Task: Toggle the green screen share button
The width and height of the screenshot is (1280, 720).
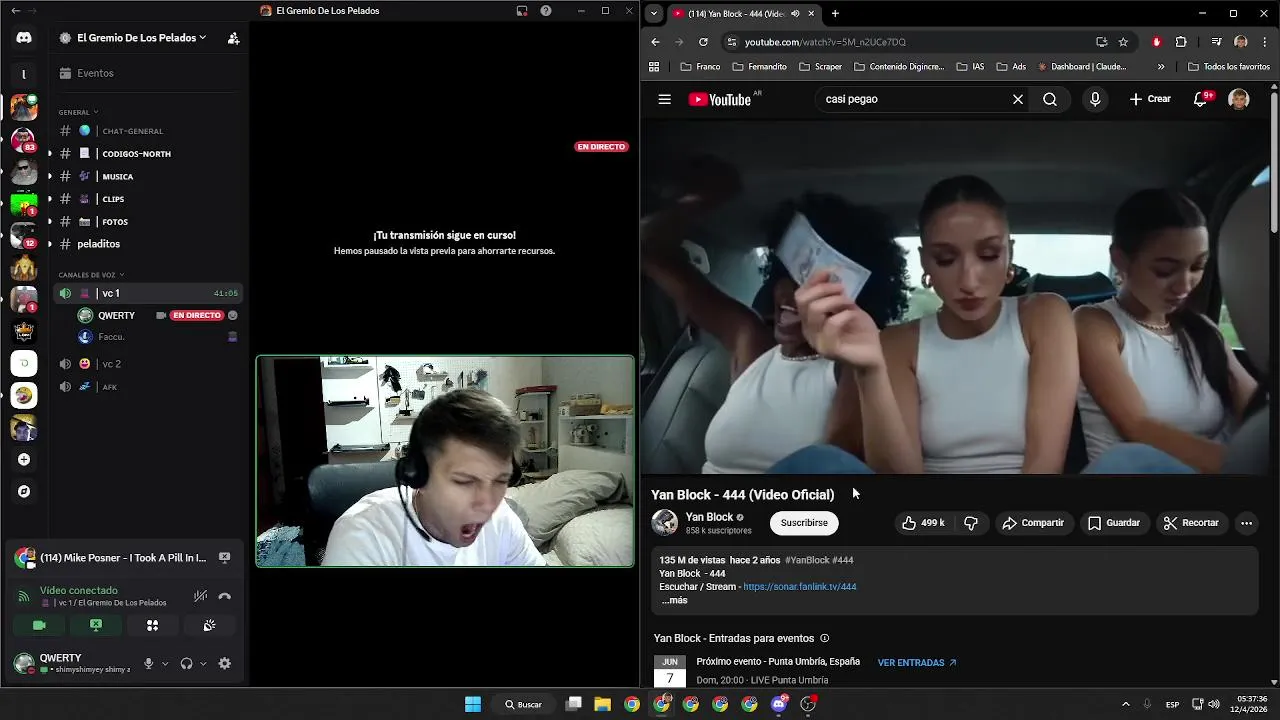Action: (96, 625)
